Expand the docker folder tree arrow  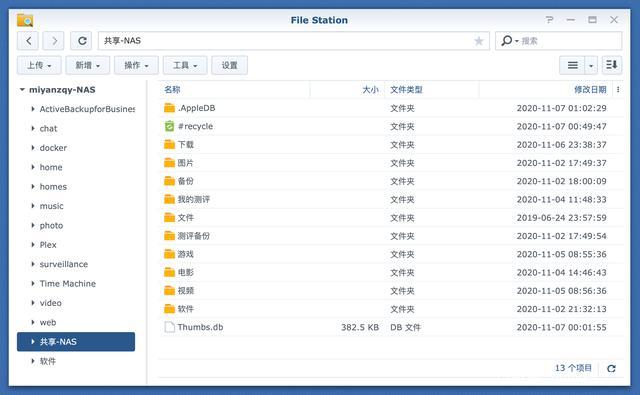point(33,148)
